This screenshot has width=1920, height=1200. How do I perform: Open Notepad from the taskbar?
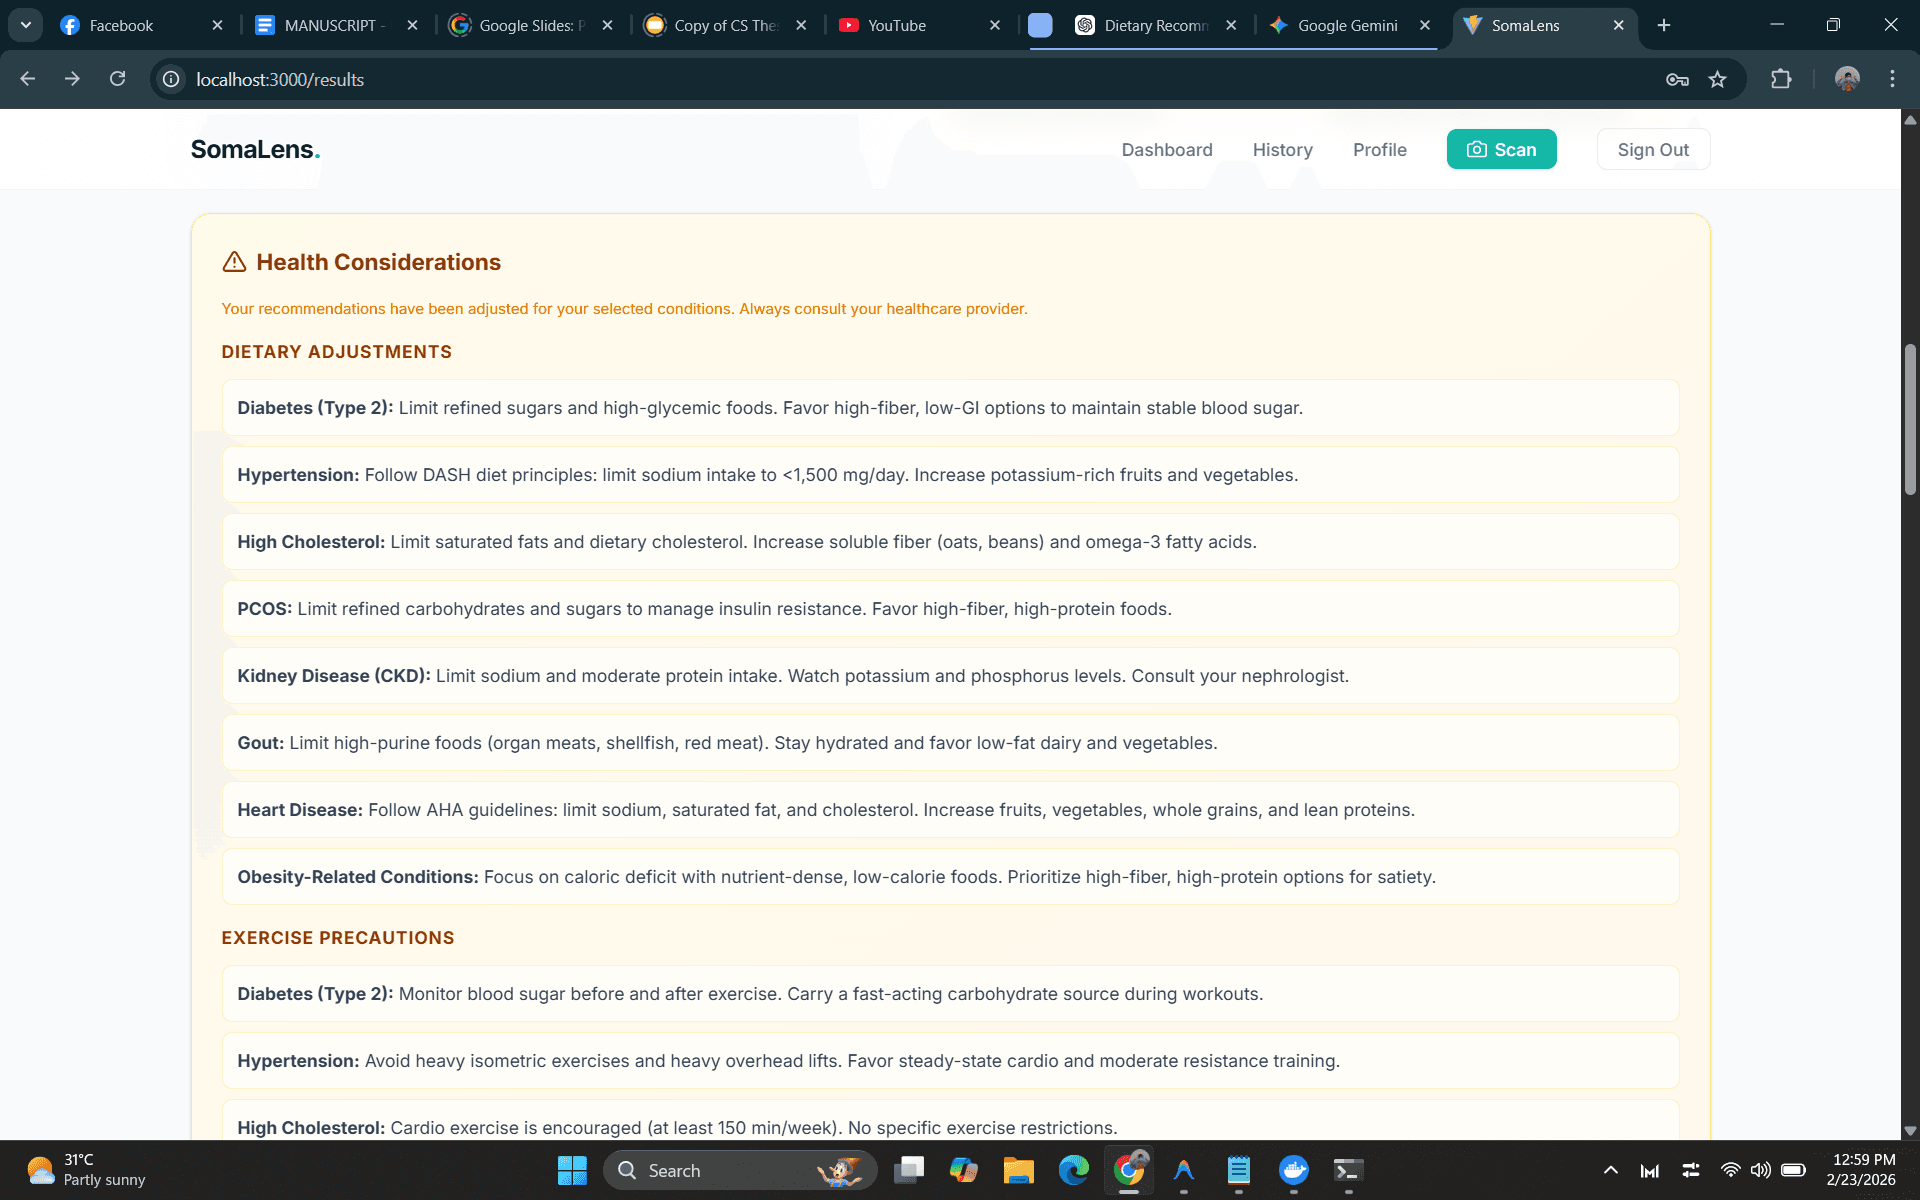click(1238, 1170)
